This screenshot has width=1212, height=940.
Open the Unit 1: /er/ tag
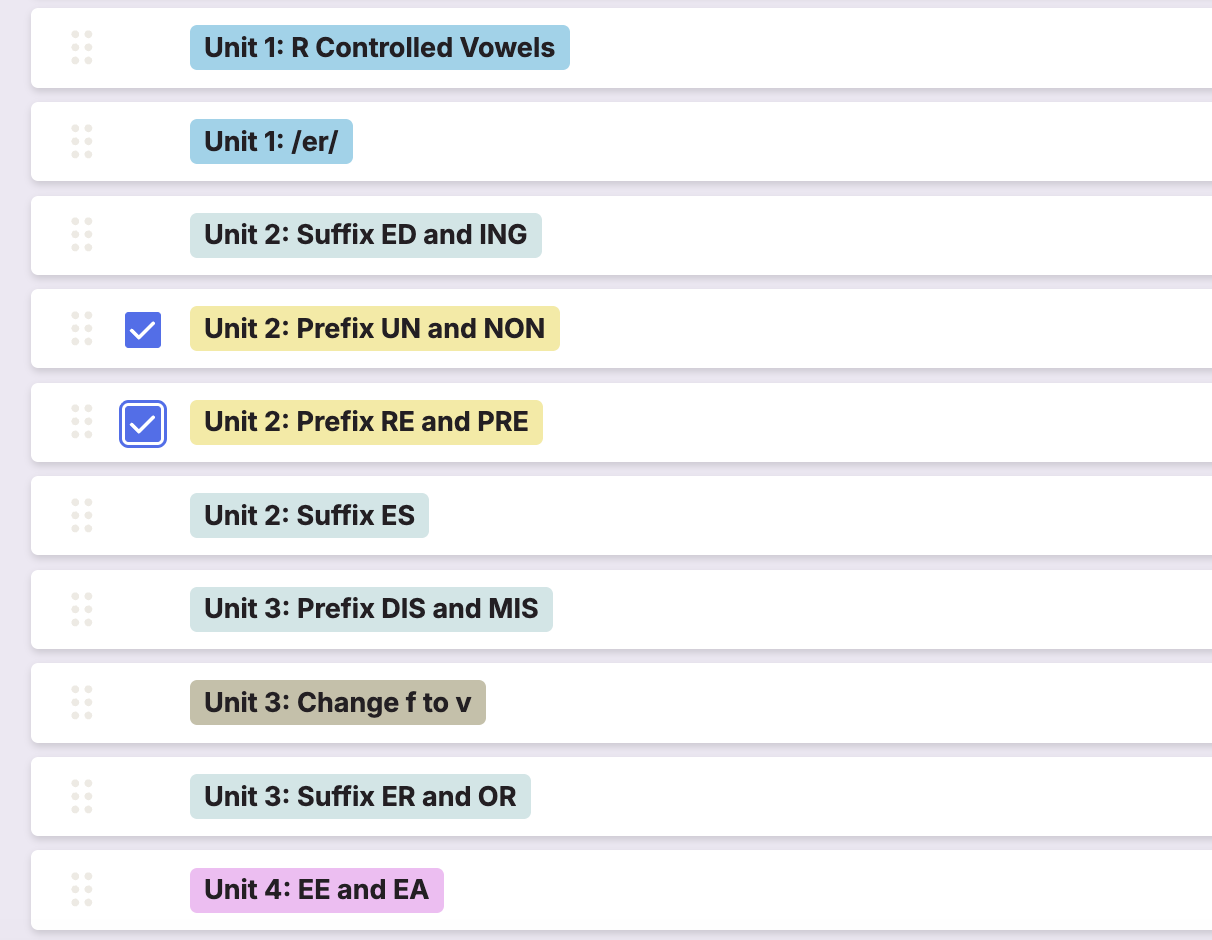click(271, 141)
